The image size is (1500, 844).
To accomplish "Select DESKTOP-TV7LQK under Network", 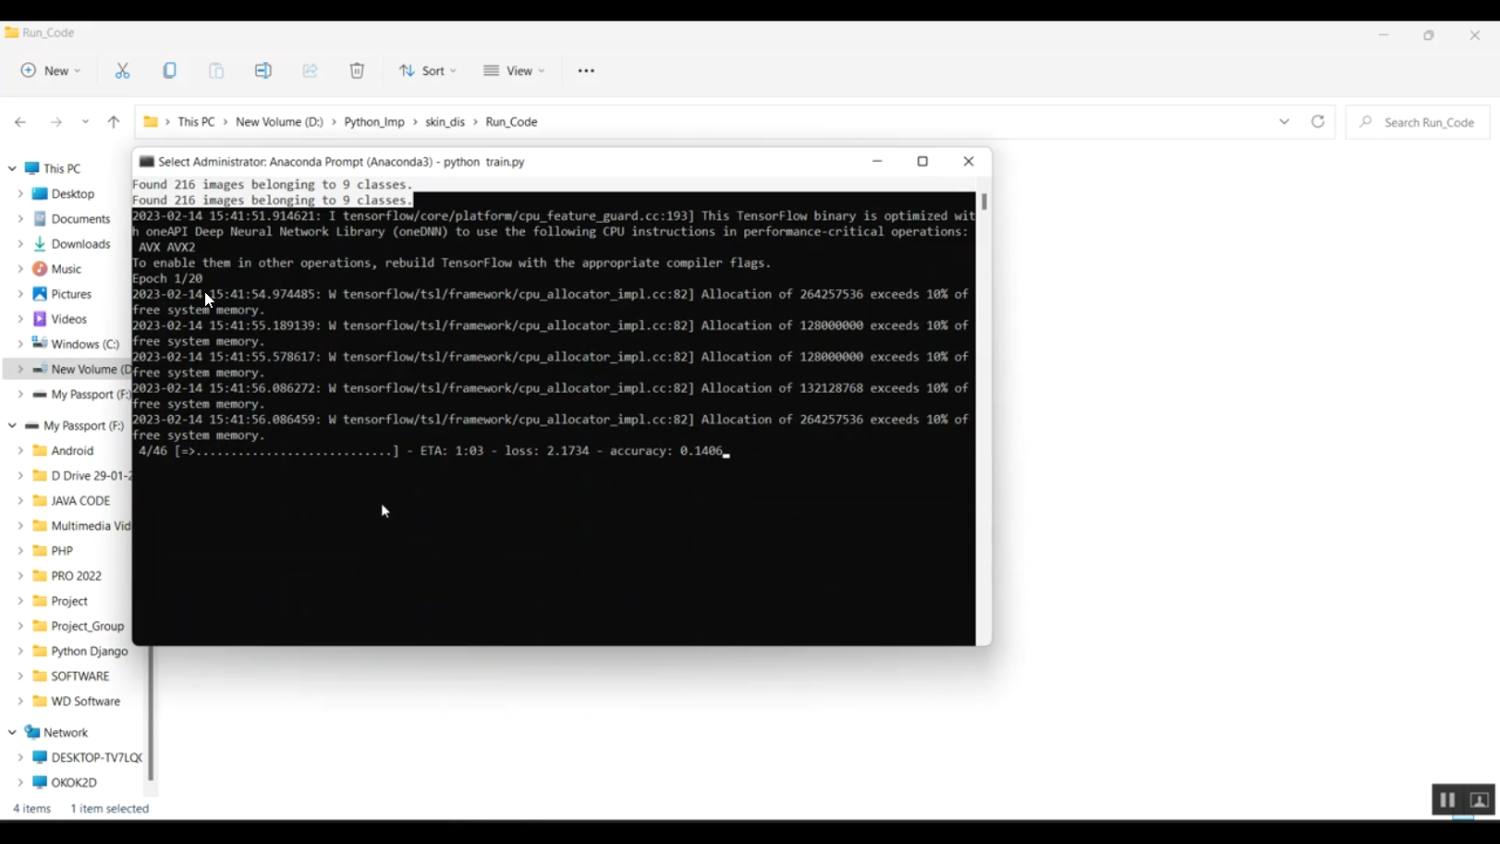I will click(96, 758).
